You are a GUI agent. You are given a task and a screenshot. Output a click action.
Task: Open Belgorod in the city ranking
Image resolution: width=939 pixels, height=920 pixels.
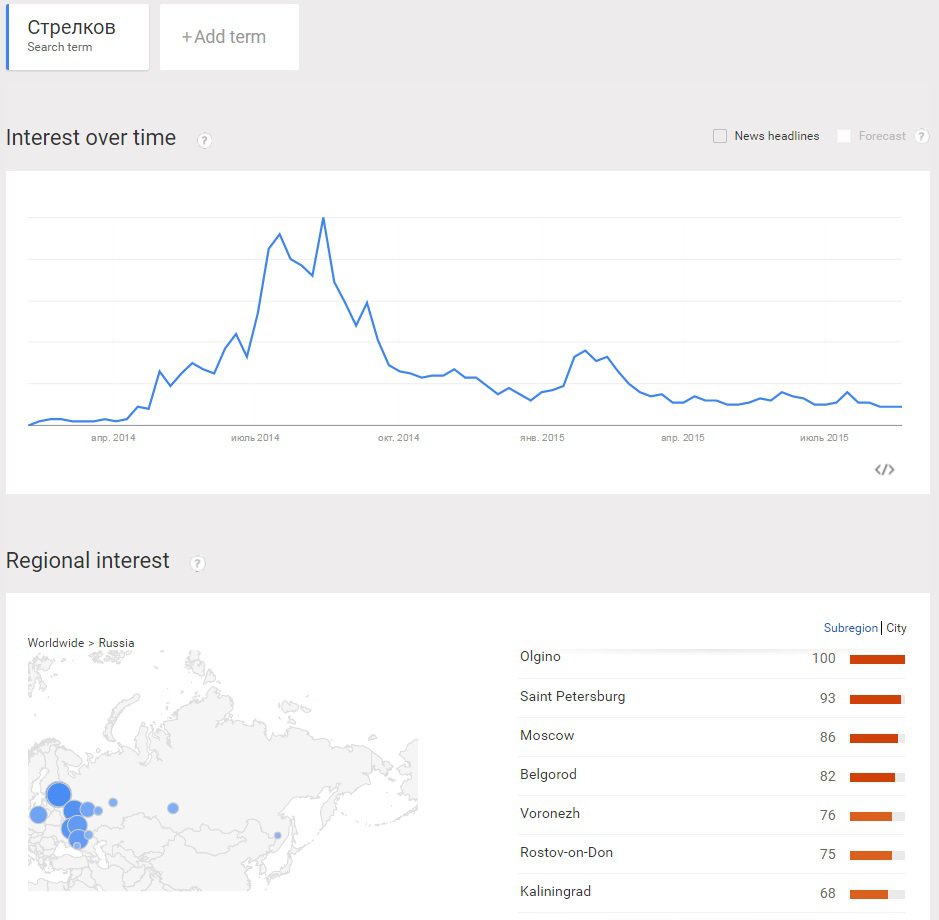[548, 774]
